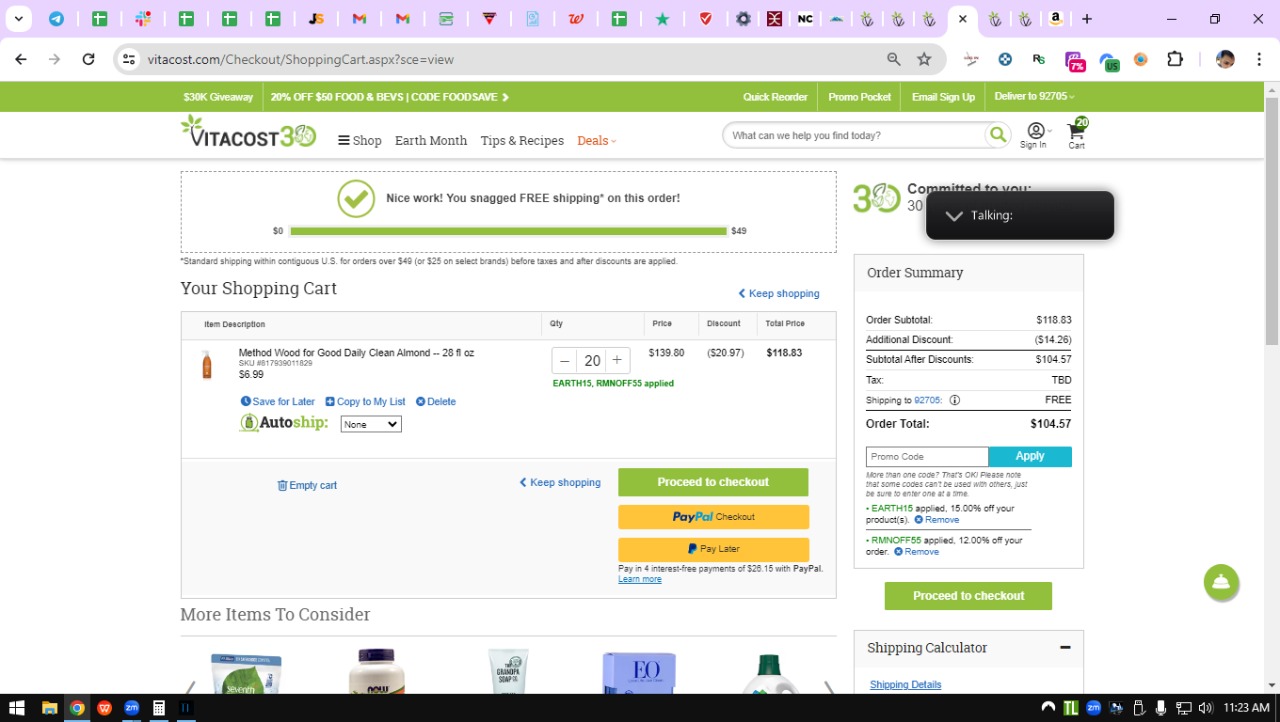This screenshot has width=1280, height=722.
Task: Open the Cart icon showing 20 items
Action: pyautogui.click(x=1077, y=133)
